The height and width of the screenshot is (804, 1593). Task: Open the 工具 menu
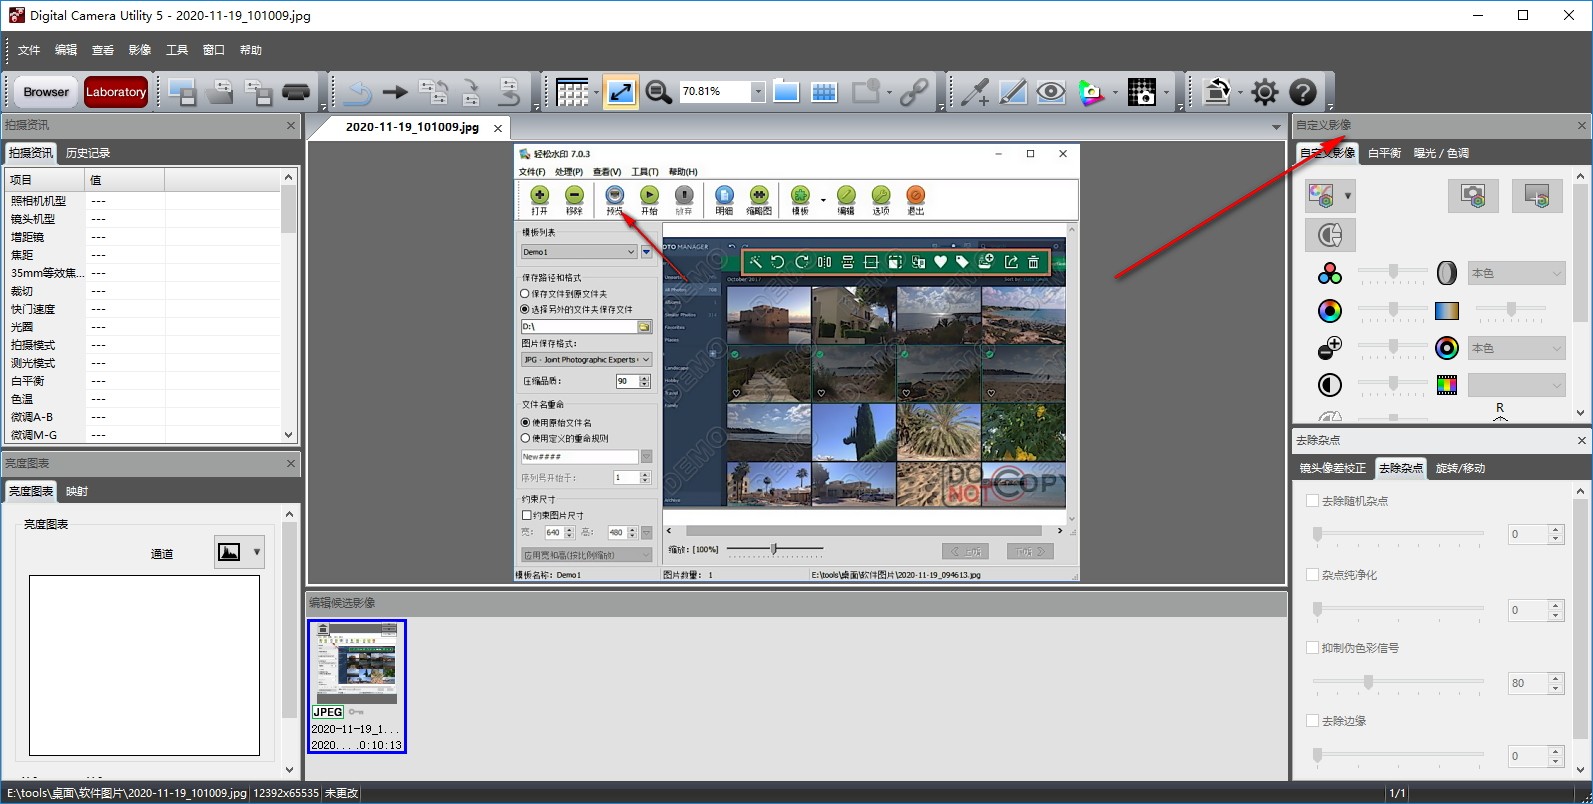[x=177, y=50]
